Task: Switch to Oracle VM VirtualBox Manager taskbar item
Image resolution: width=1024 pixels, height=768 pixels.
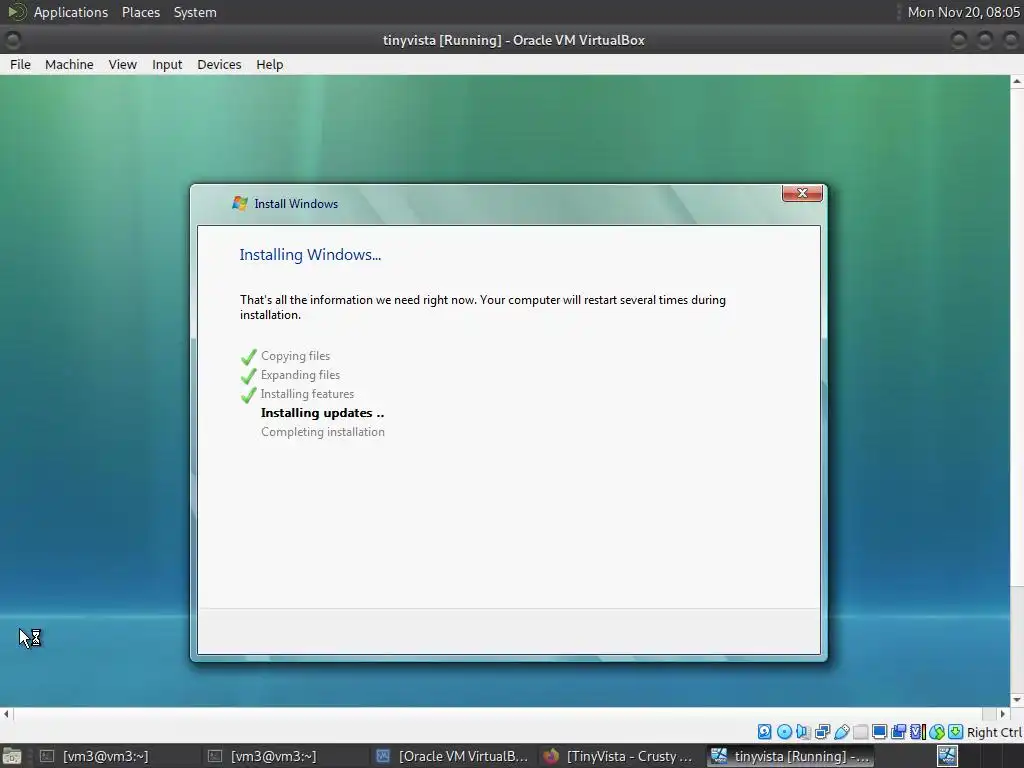Action: click(452, 756)
